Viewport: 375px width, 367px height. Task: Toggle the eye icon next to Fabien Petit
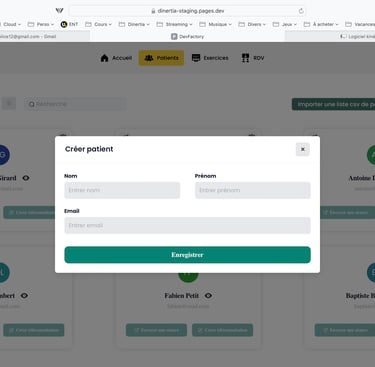208,296
